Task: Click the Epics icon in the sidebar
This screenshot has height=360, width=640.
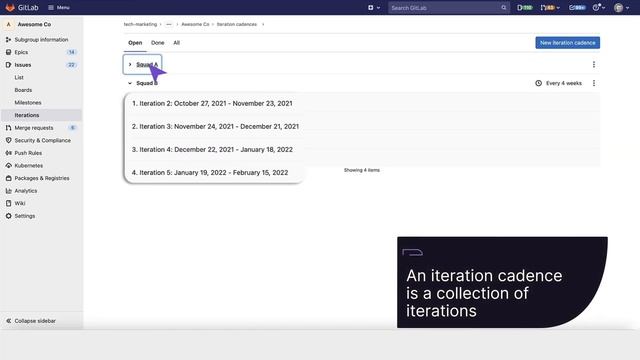Action: click(8, 52)
